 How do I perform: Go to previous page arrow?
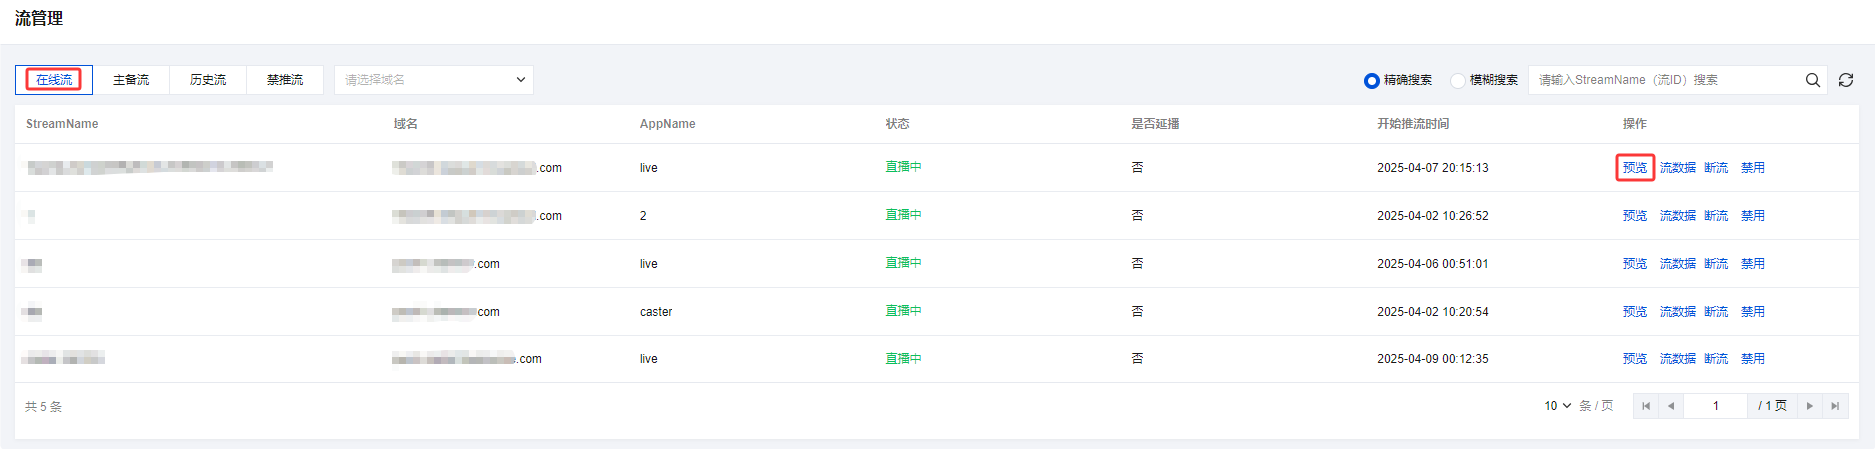[x=1671, y=406]
